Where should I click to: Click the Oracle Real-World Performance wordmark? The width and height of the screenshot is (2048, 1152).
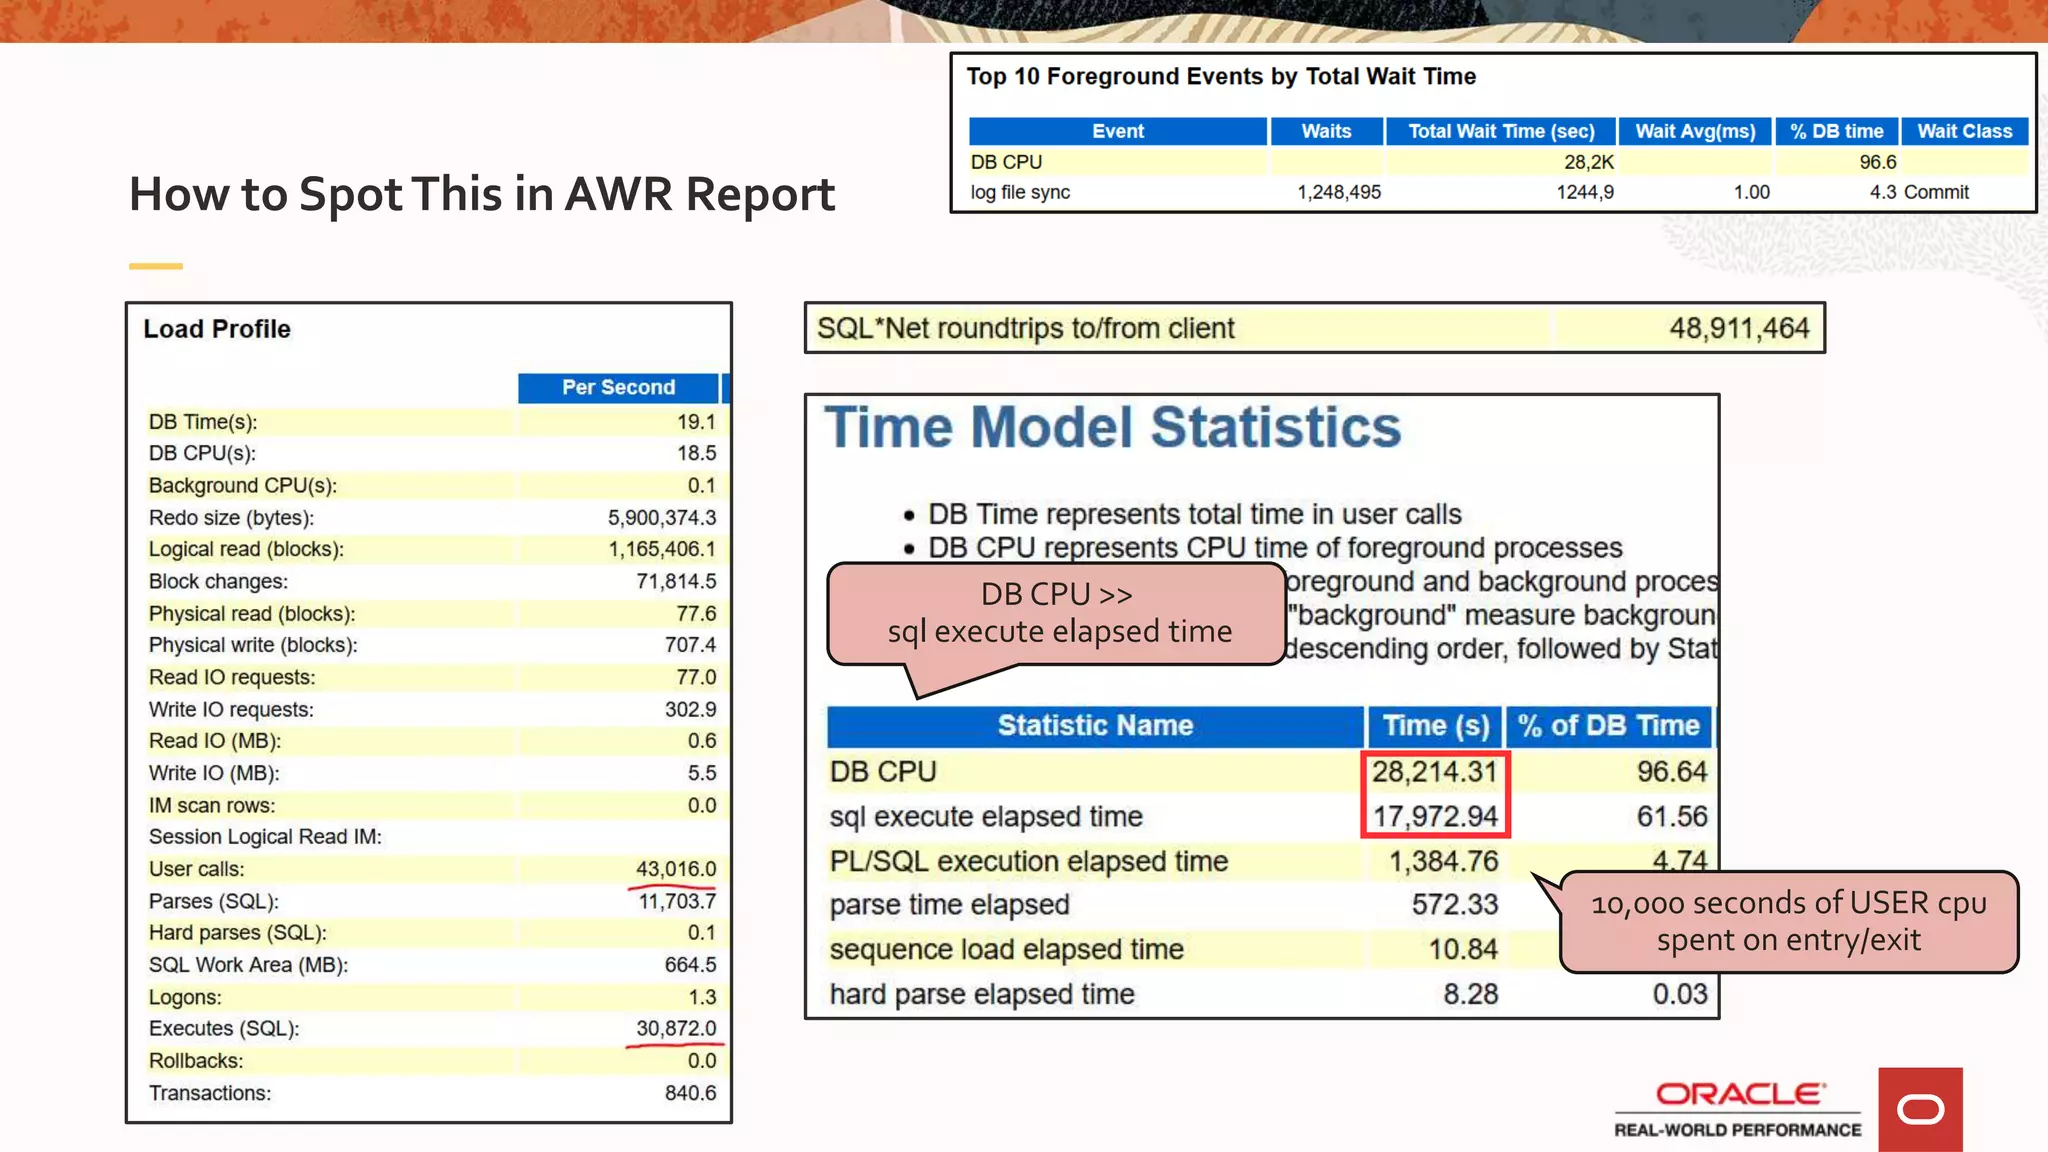[1738, 1109]
